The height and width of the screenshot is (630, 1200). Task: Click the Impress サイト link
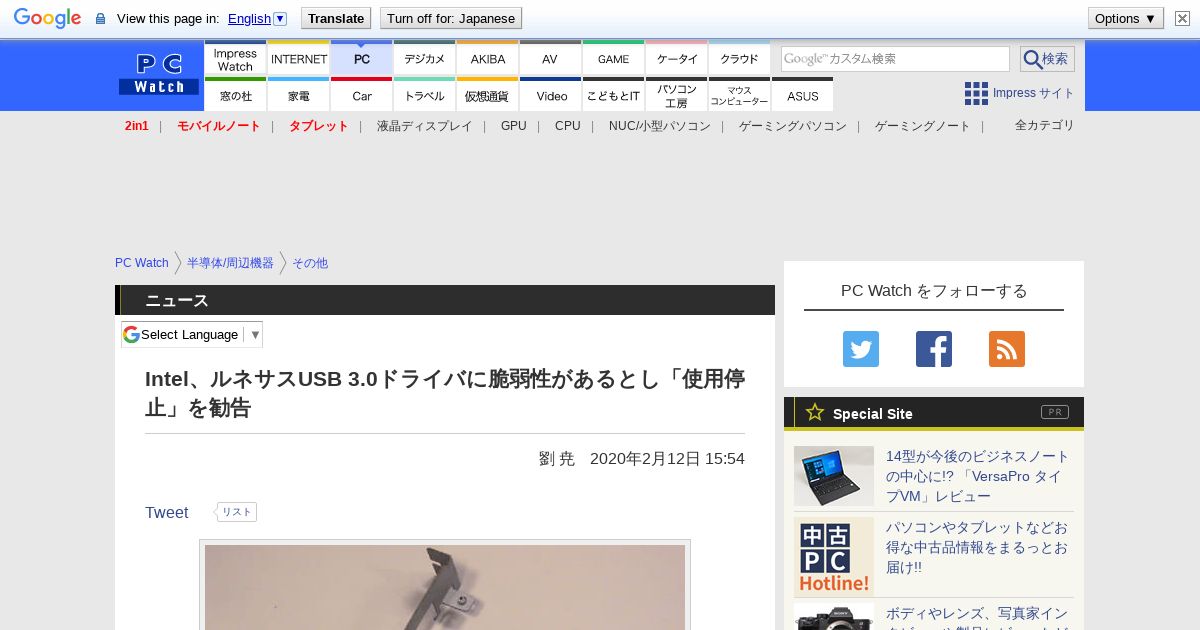point(1033,93)
